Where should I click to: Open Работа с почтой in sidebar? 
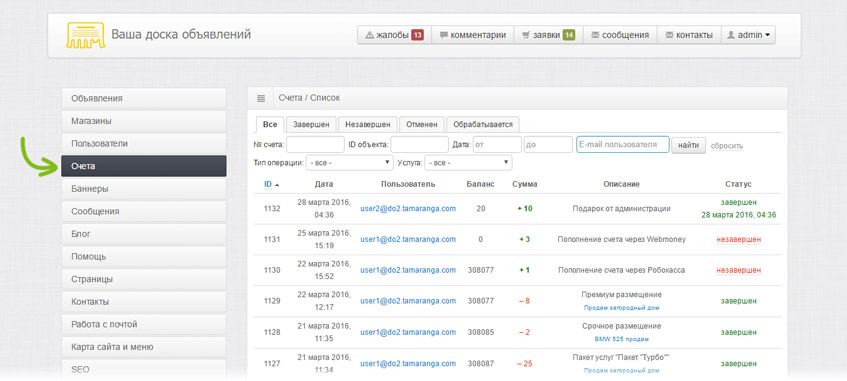click(144, 324)
